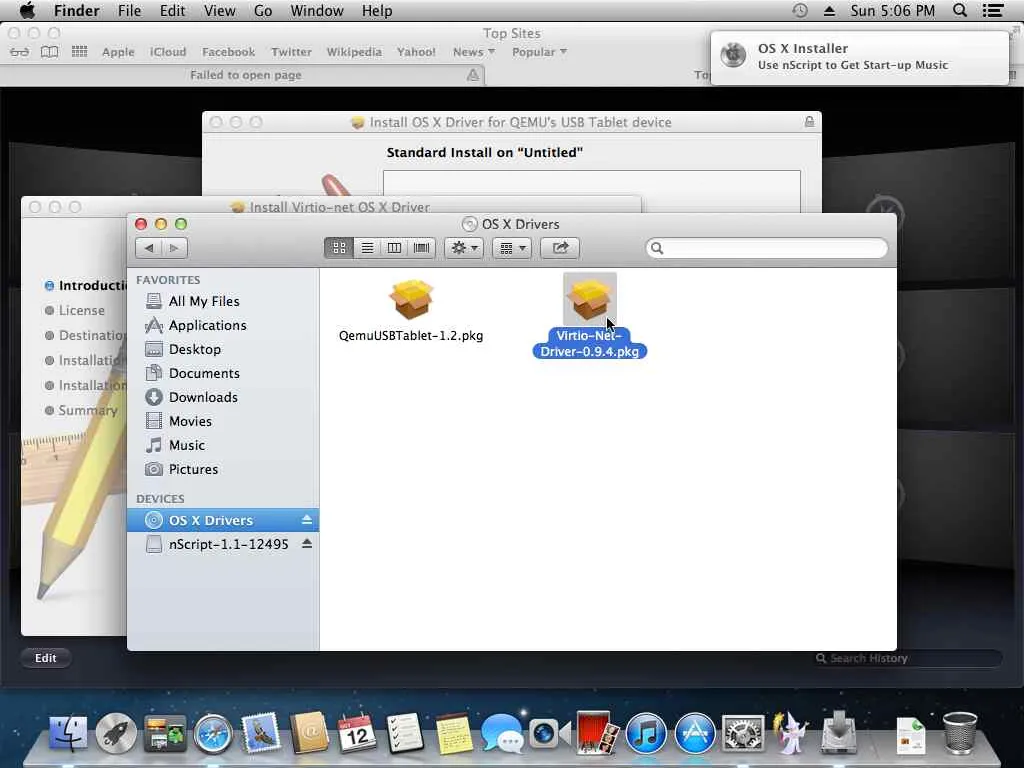1024x768 pixels.
Task: Select All My Files in the sidebar
Action: pos(223,301)
